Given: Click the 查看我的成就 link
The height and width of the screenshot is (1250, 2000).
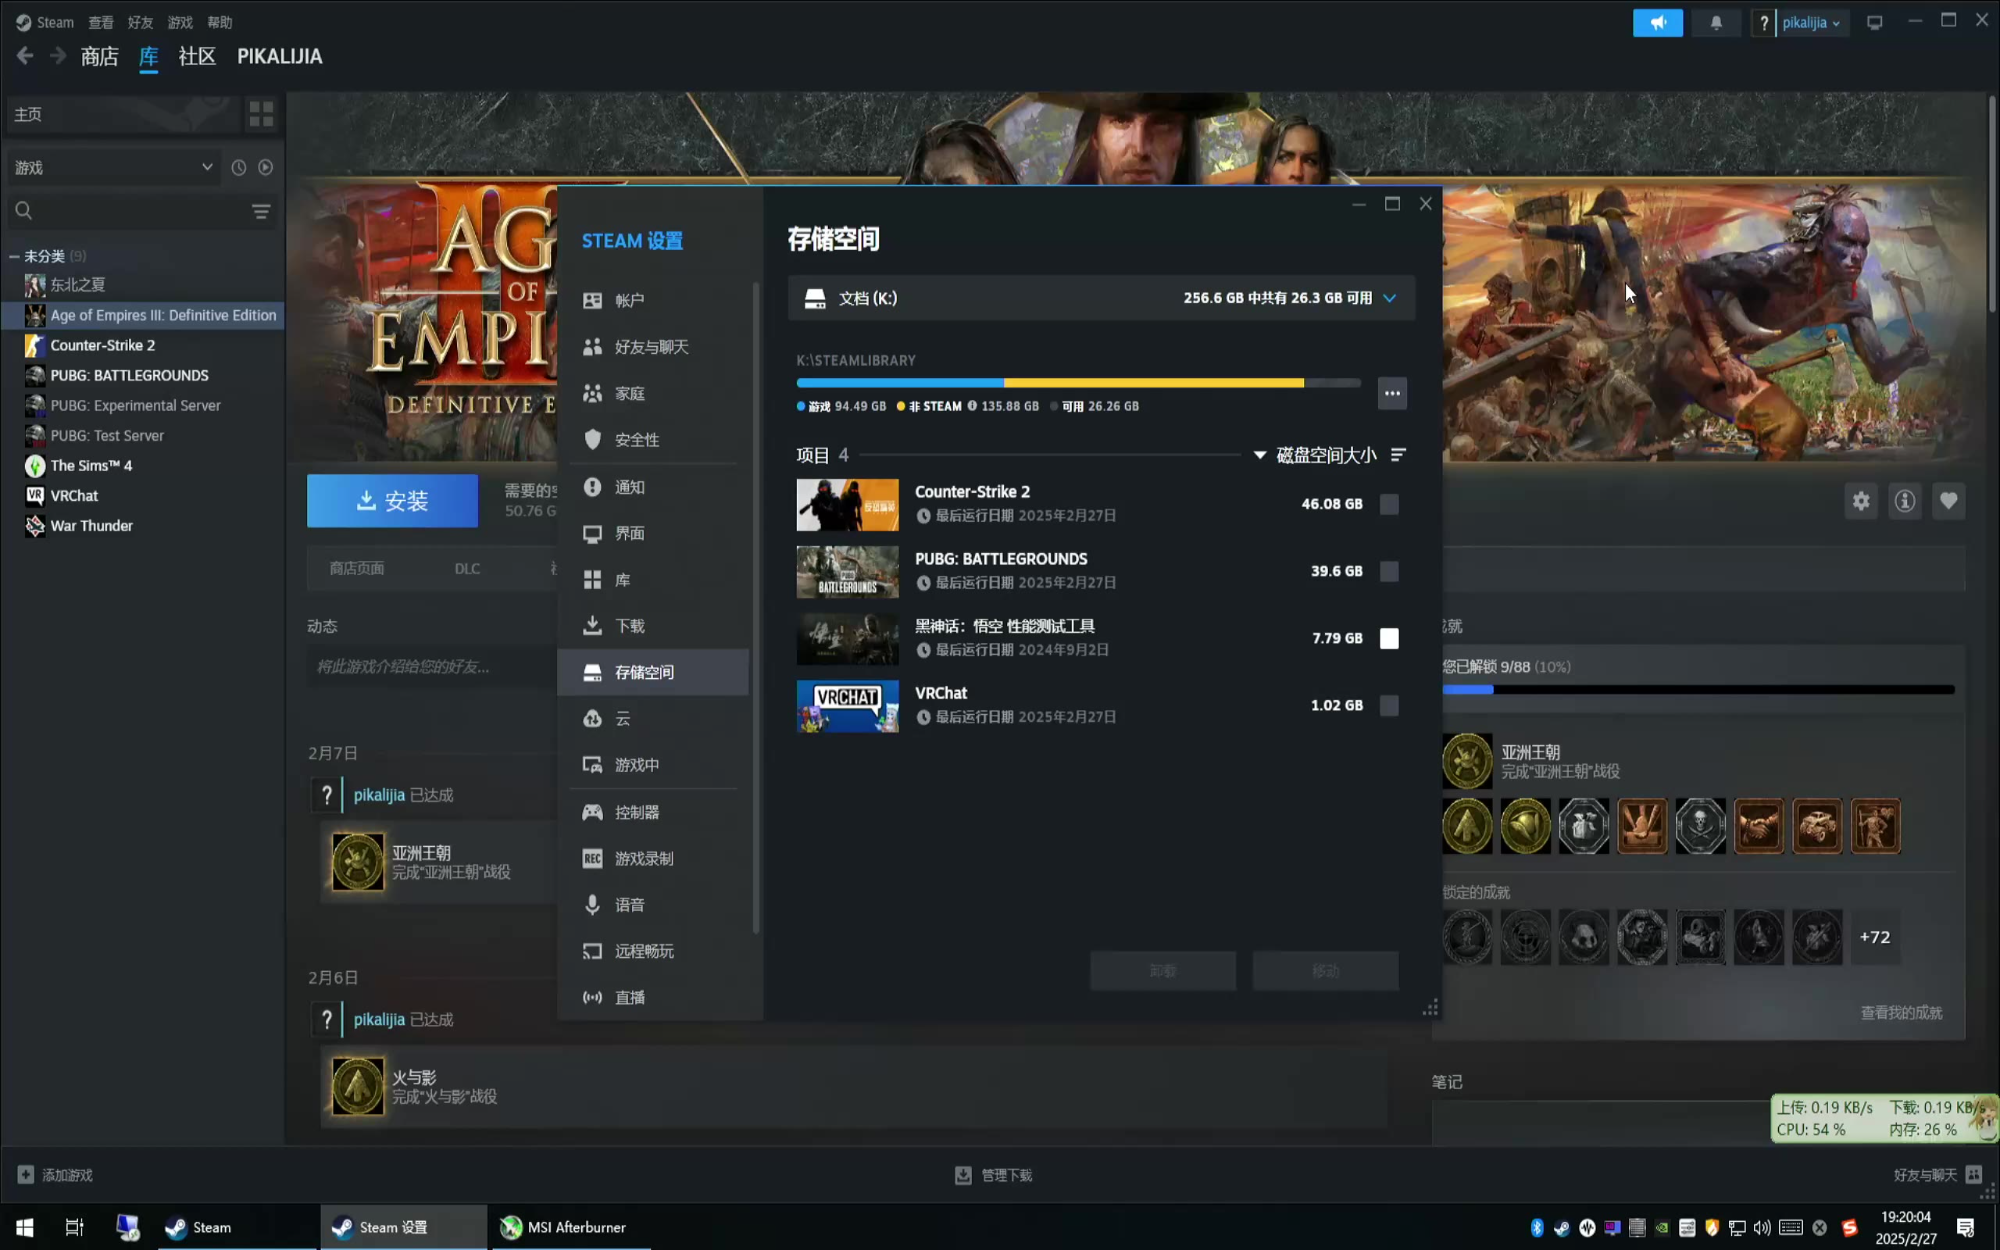Looking at the screenshot, I should coord(1901,1013).
